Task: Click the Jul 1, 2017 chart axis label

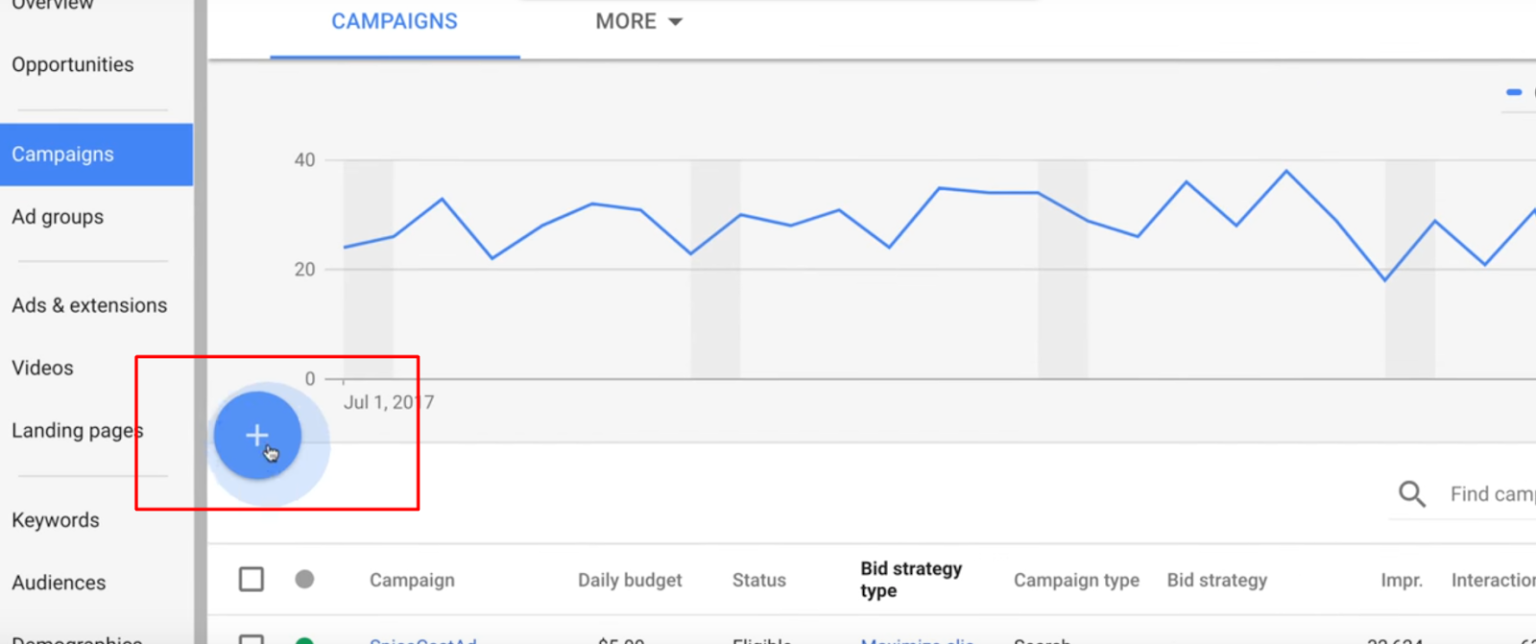Action: pos(389,401)
